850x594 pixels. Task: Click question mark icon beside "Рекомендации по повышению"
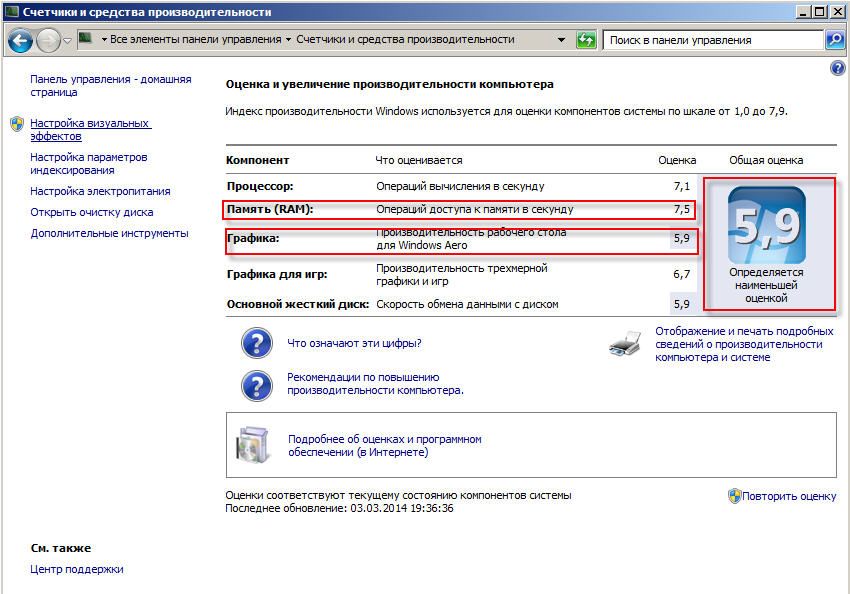tap(257, 384)
